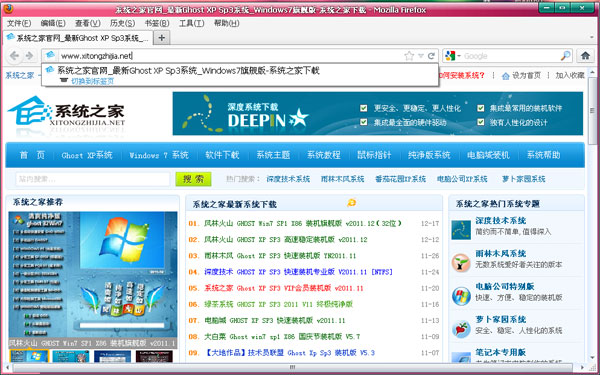Viewport: 600px width, 375px height.
Task: Click the Firefox logo in title bar
Action: coord(7,9)
